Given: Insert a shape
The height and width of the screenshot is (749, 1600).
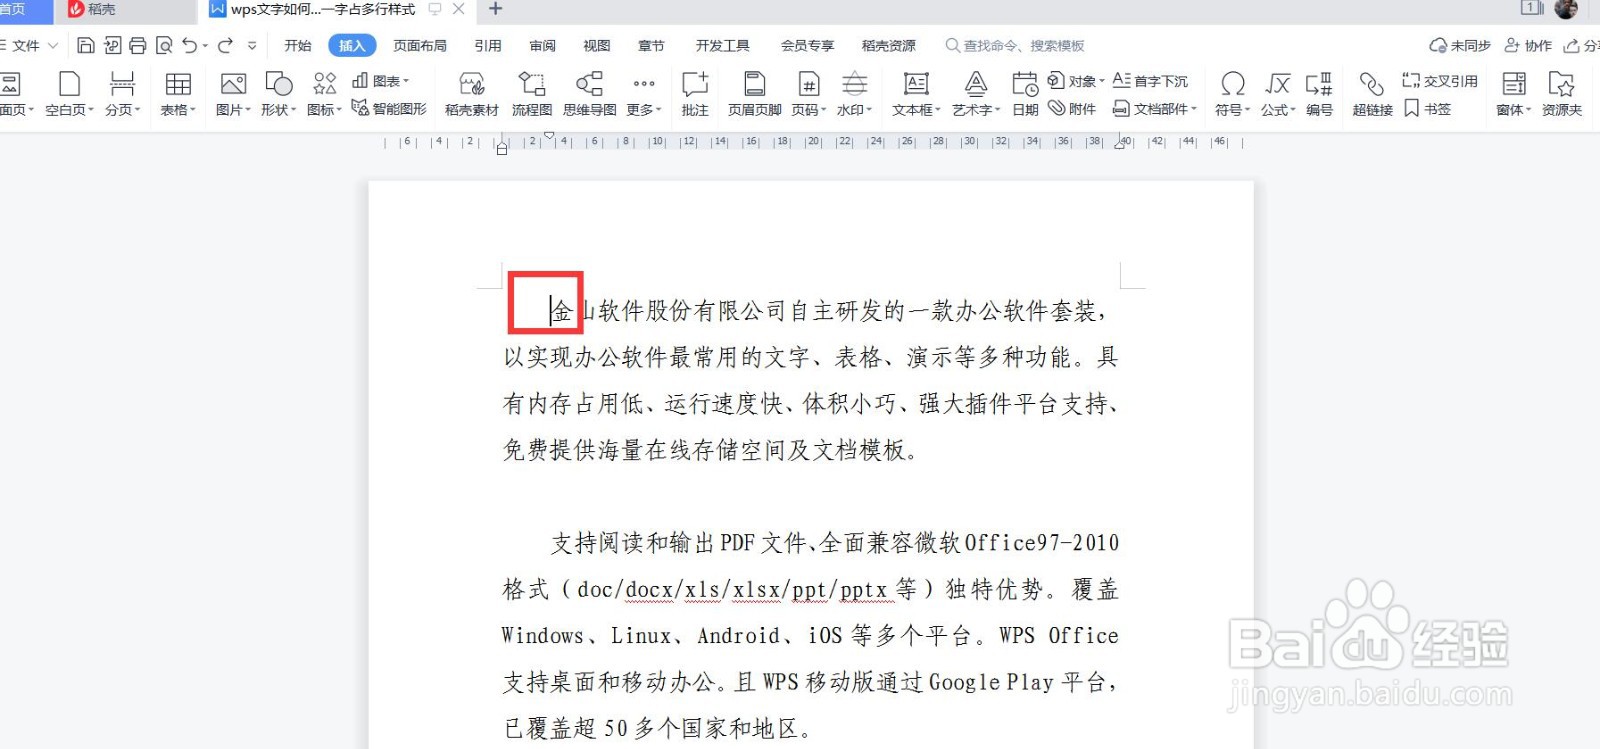Looking at the screenshot, I should [278, 94].
